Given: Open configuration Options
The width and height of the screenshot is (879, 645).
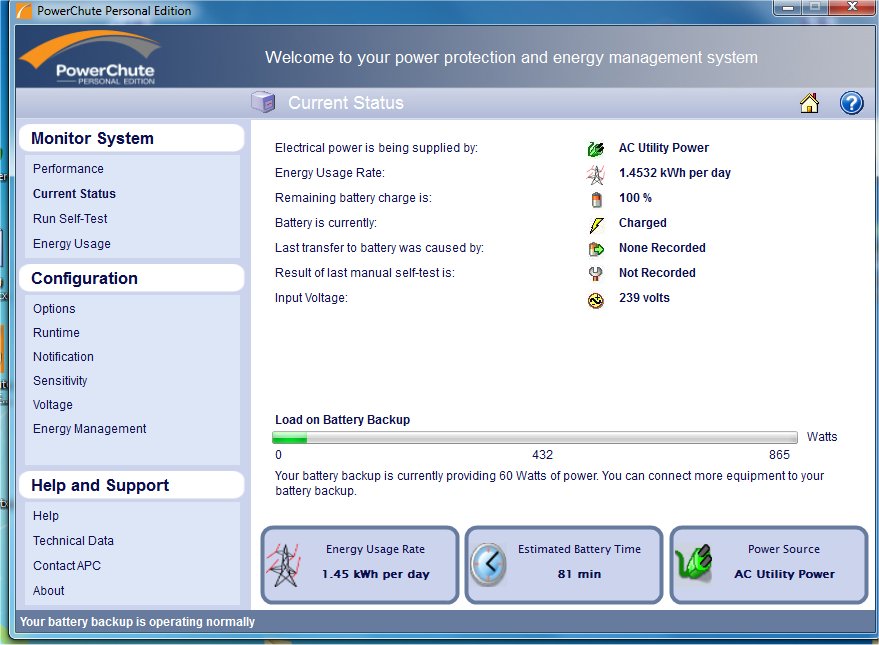Looking at the screenshot, I should pos(54,309).
